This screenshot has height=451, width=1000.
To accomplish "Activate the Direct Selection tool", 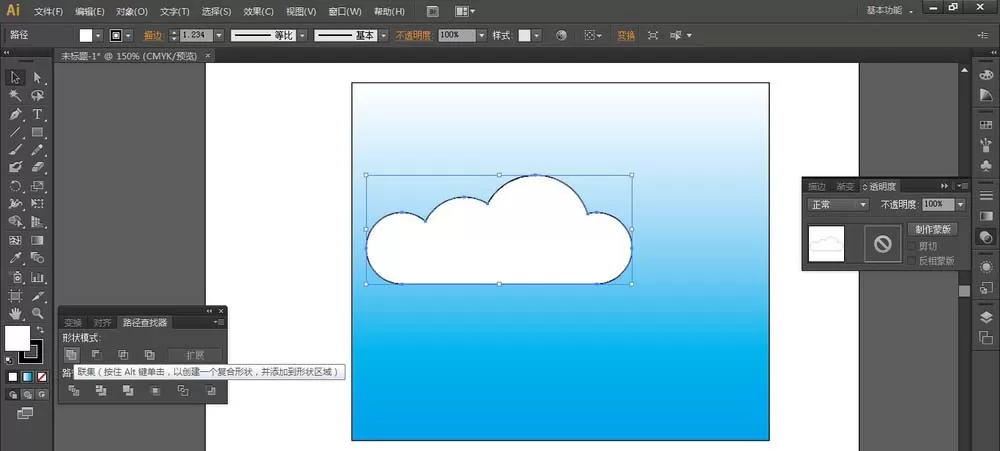I will (37, 78).
